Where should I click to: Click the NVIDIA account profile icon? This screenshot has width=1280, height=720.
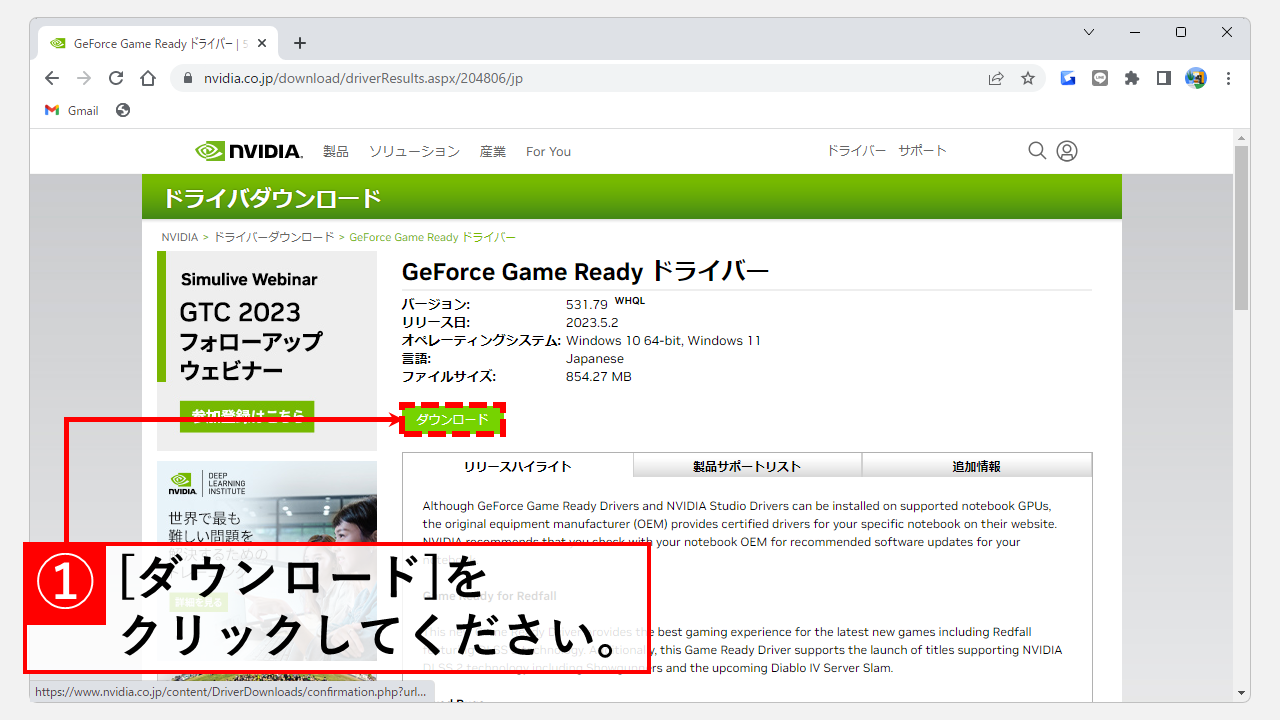1067,150
